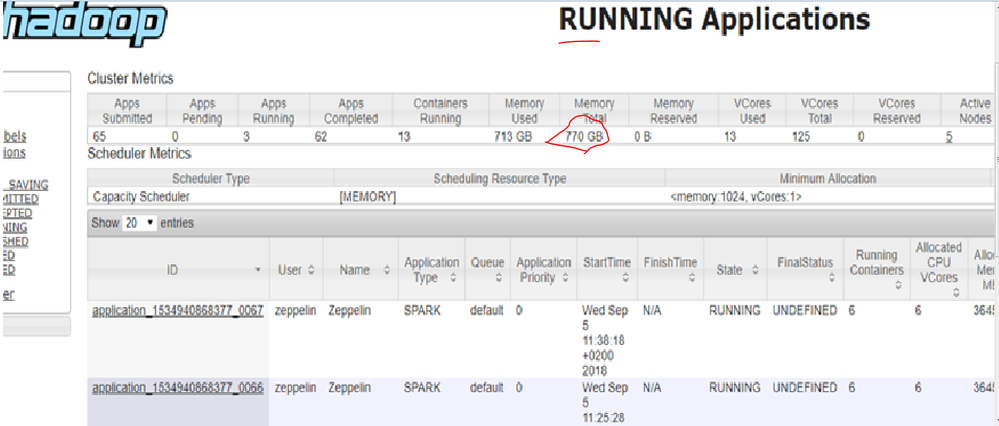Click the sort arrows in the FinishTime header
999x426 pixels.
(x=691, y=278)
